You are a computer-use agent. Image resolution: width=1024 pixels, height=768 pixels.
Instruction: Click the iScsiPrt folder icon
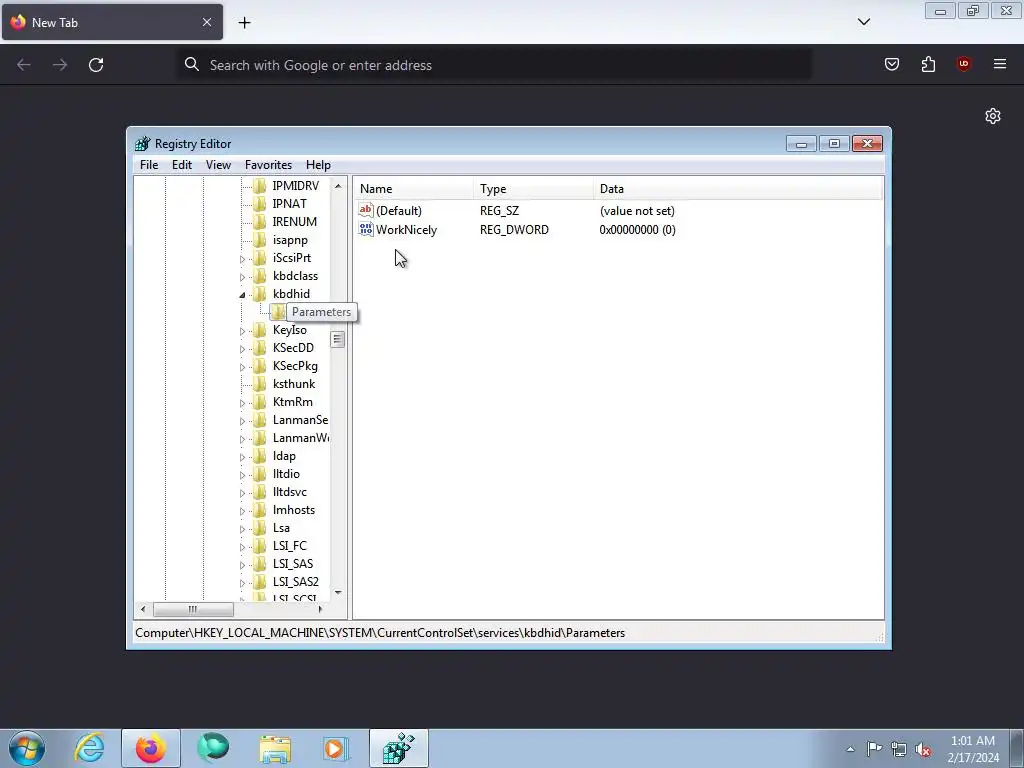(x=260, y=258)
